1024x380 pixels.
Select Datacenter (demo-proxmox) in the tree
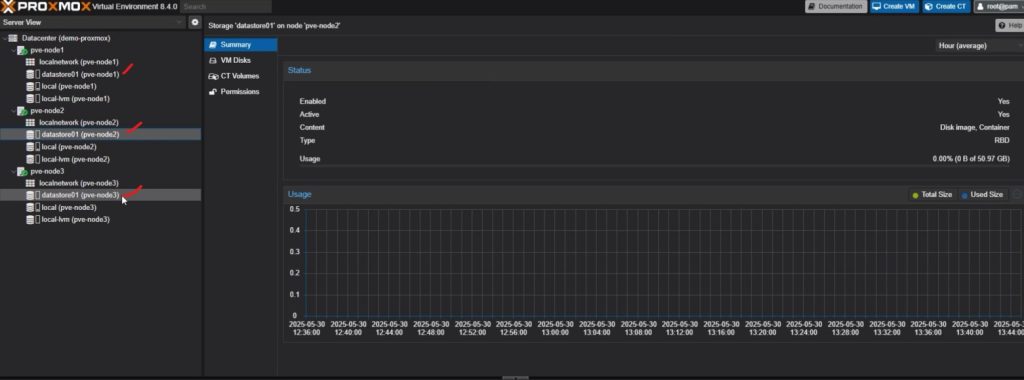pyautogui.click(x=101, y=38)
